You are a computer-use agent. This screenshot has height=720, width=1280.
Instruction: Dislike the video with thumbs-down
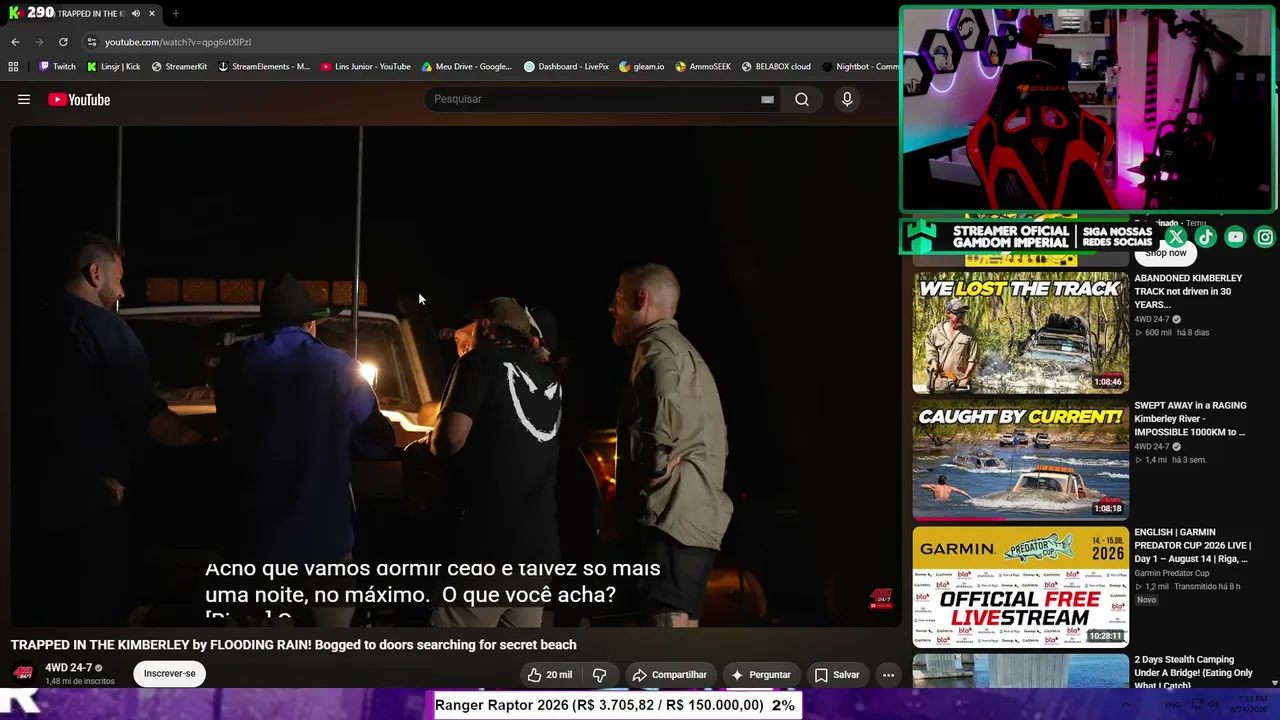click(x=600, y=675)
